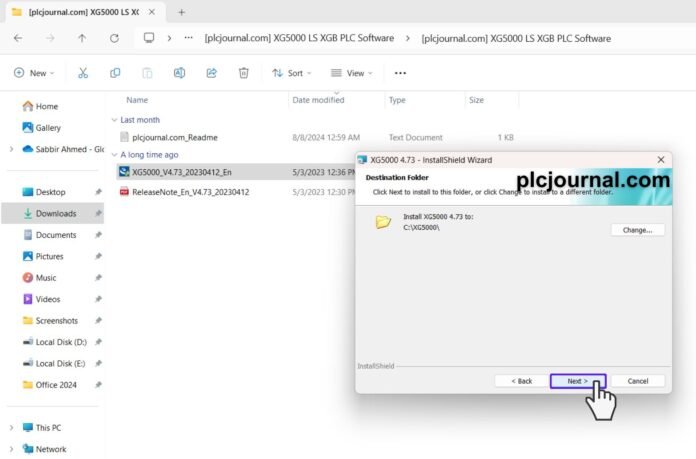Viewport: 696px width, 459px height.
Task: Click the Next button in InstallShield wizard
Action: pos(577,381)
